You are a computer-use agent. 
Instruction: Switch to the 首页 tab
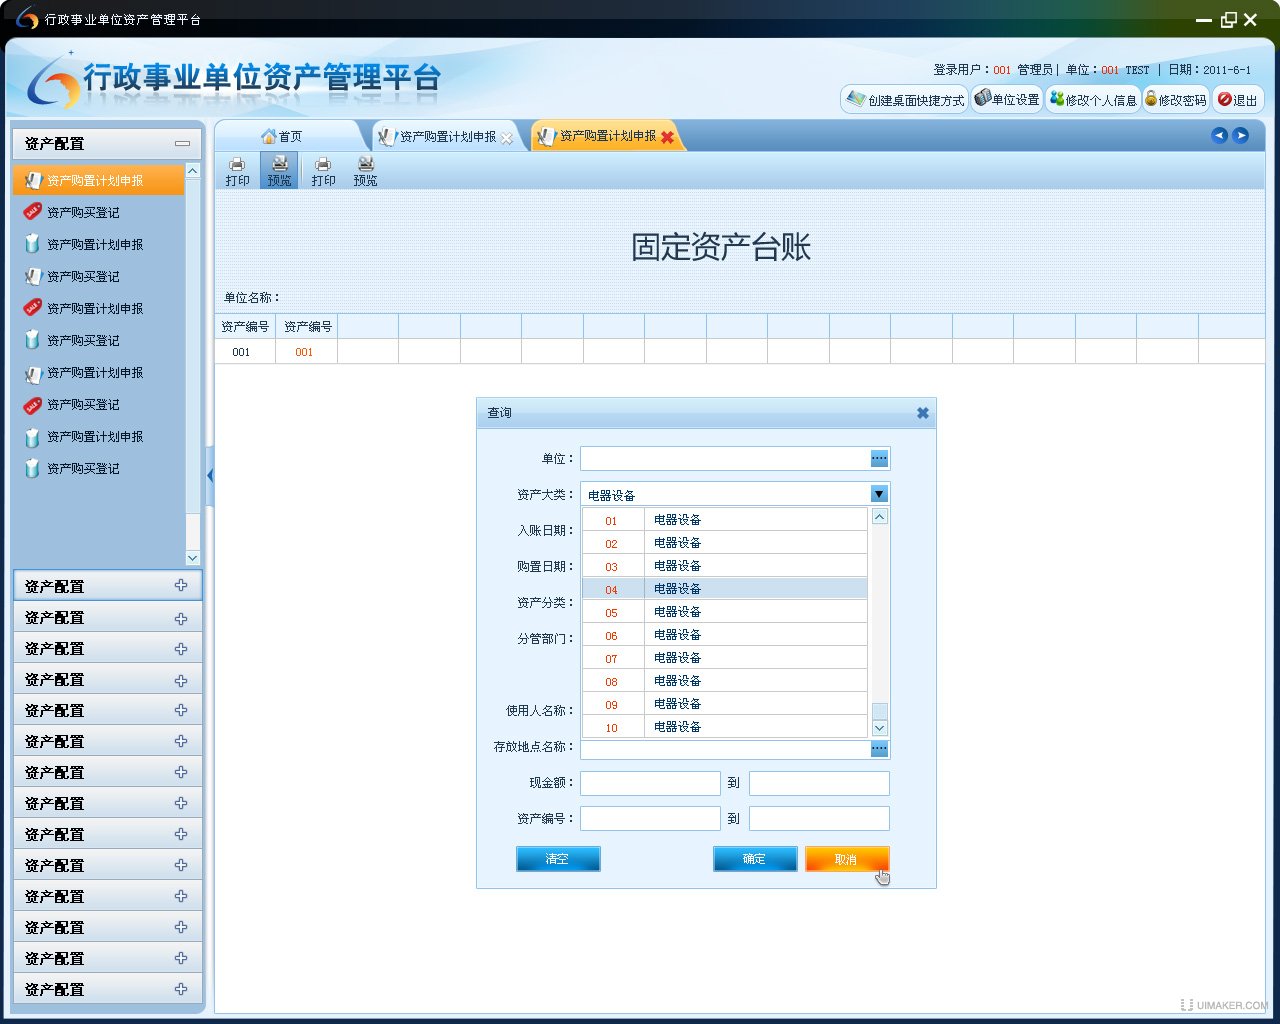(282, 136)
